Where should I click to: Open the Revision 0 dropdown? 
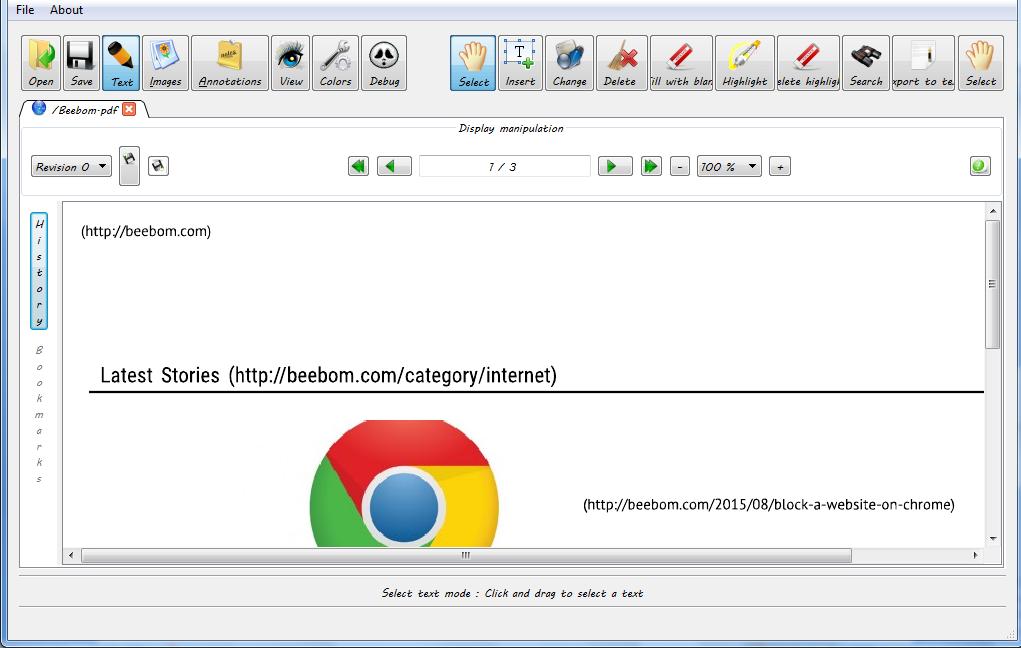[x=70, y=166]
